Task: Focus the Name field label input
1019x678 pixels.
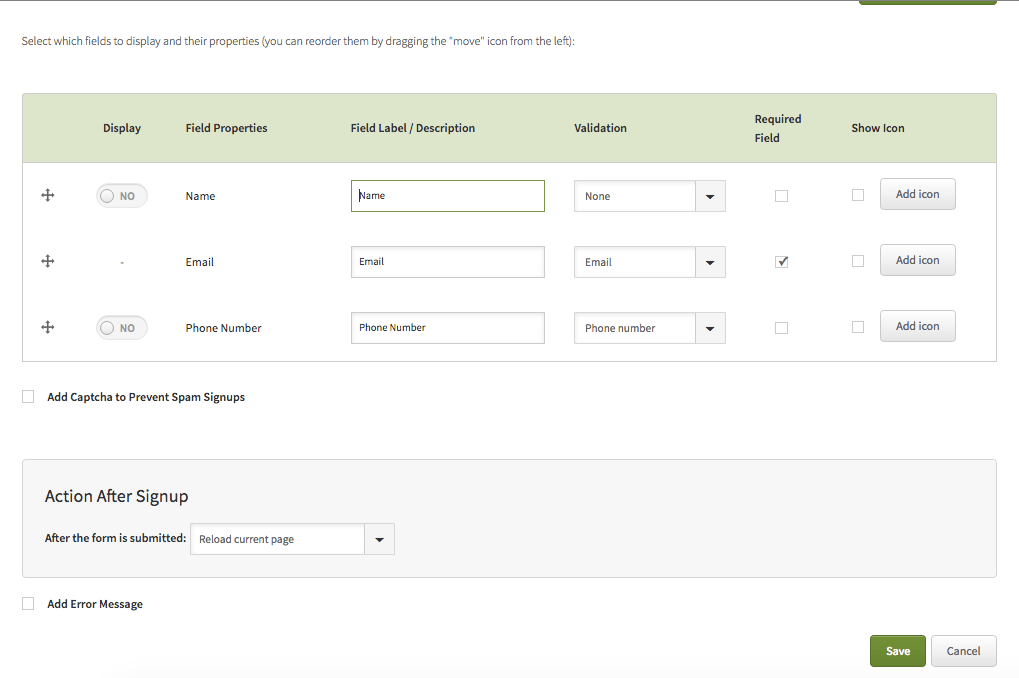Action: 448,196
